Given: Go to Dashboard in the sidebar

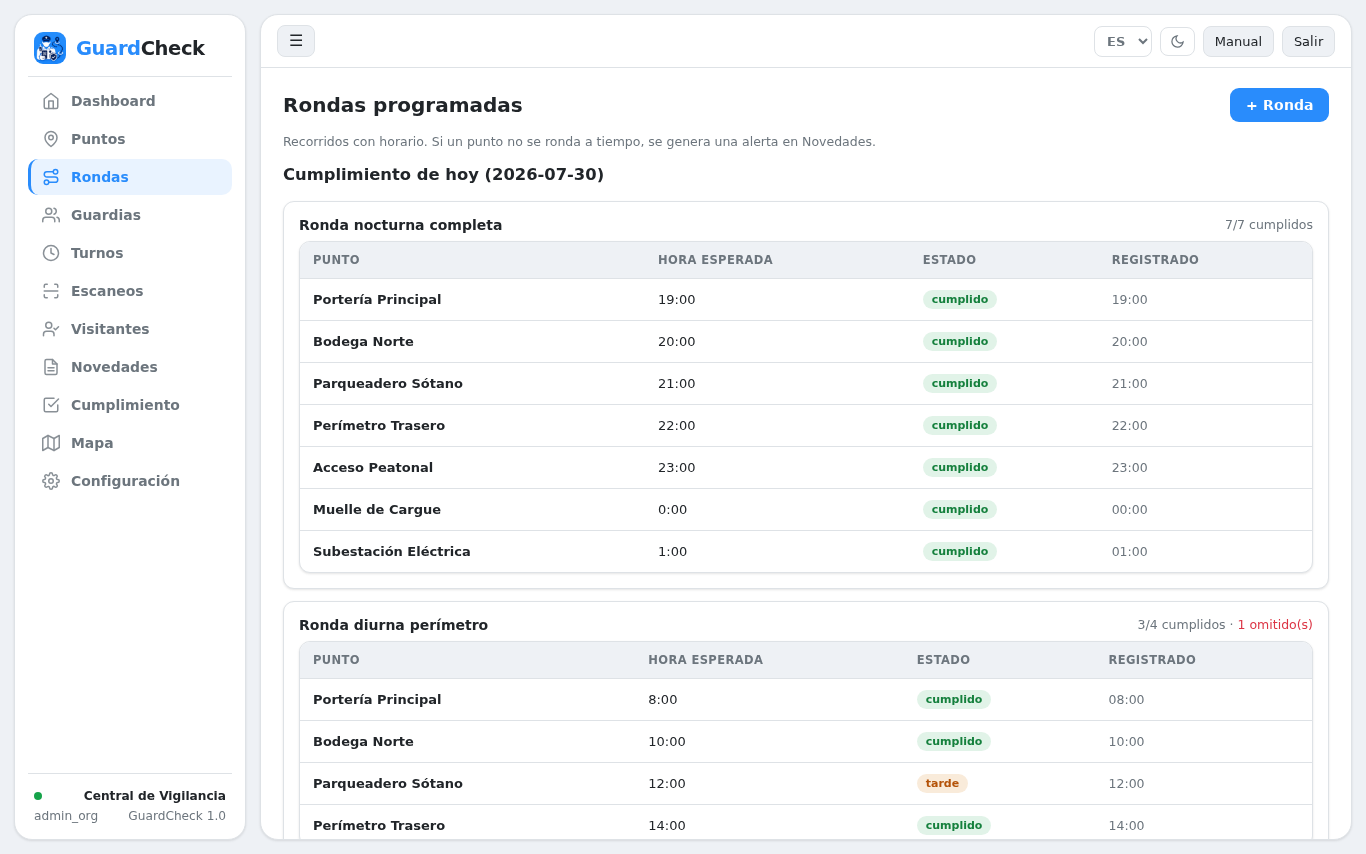Looking at the screenshot, I should 130,101.
